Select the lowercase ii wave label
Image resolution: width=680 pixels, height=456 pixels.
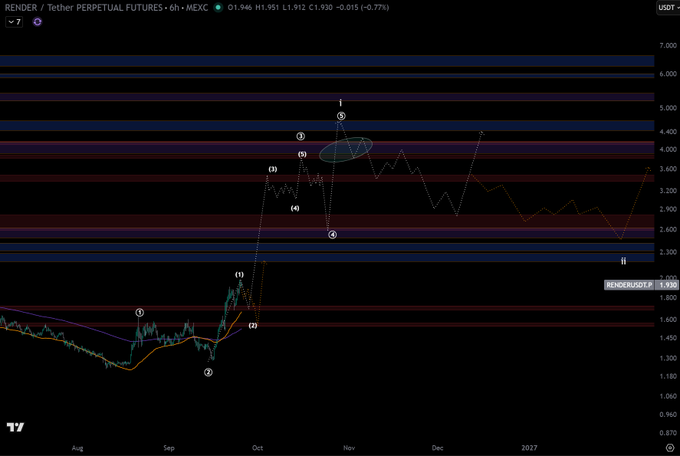point(623,261)
